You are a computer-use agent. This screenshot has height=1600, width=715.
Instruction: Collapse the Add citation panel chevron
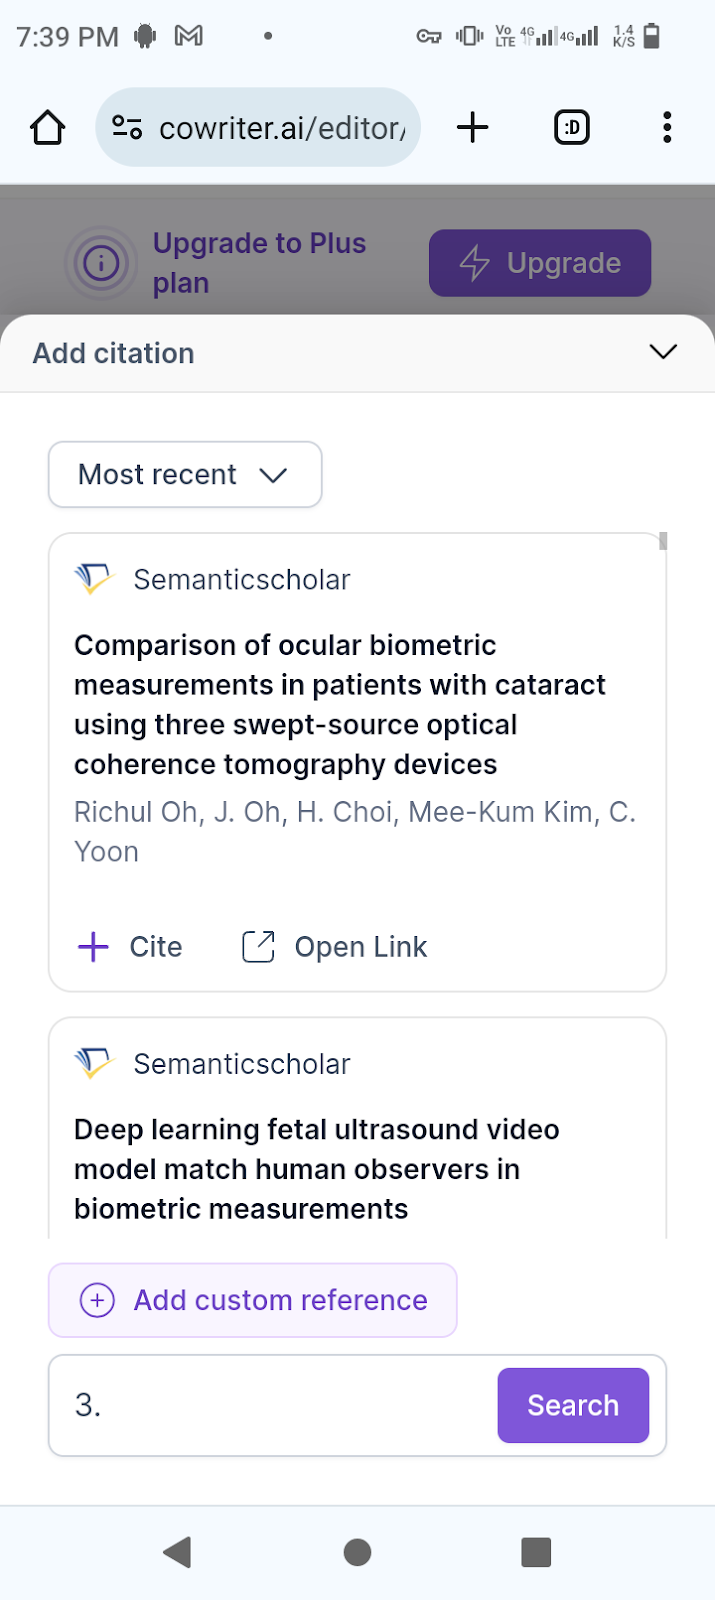coord(663,352)
